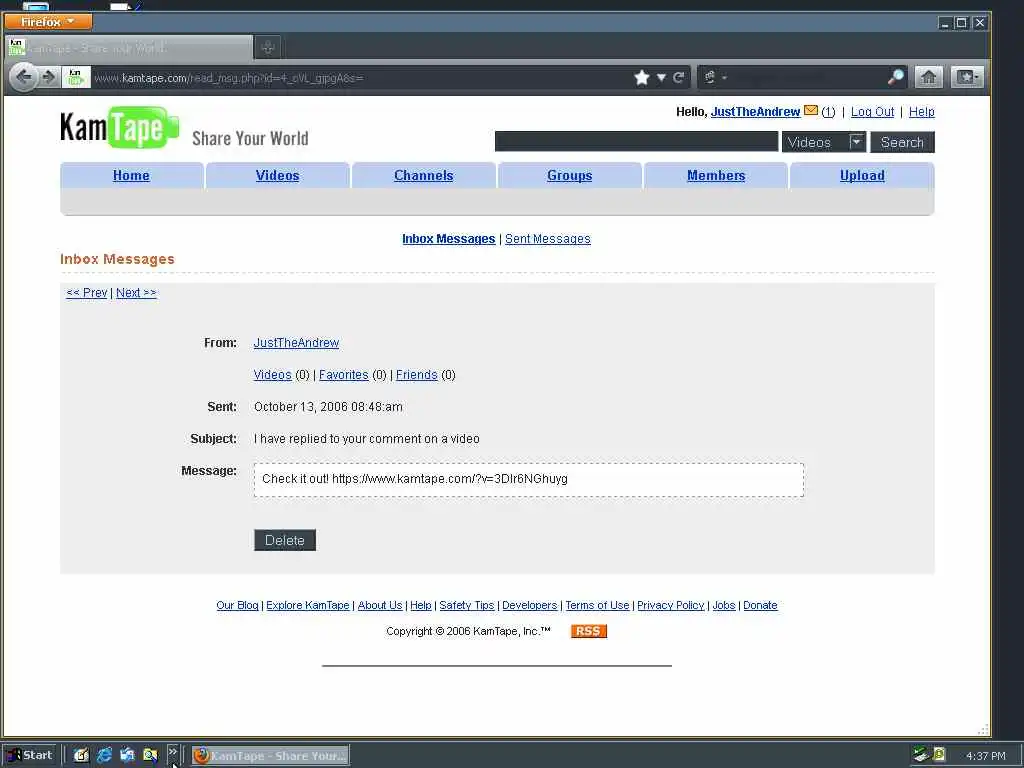1024x768 pixels.
Task: Click the first quick launch icon beside Start
Action: point(81,755)
